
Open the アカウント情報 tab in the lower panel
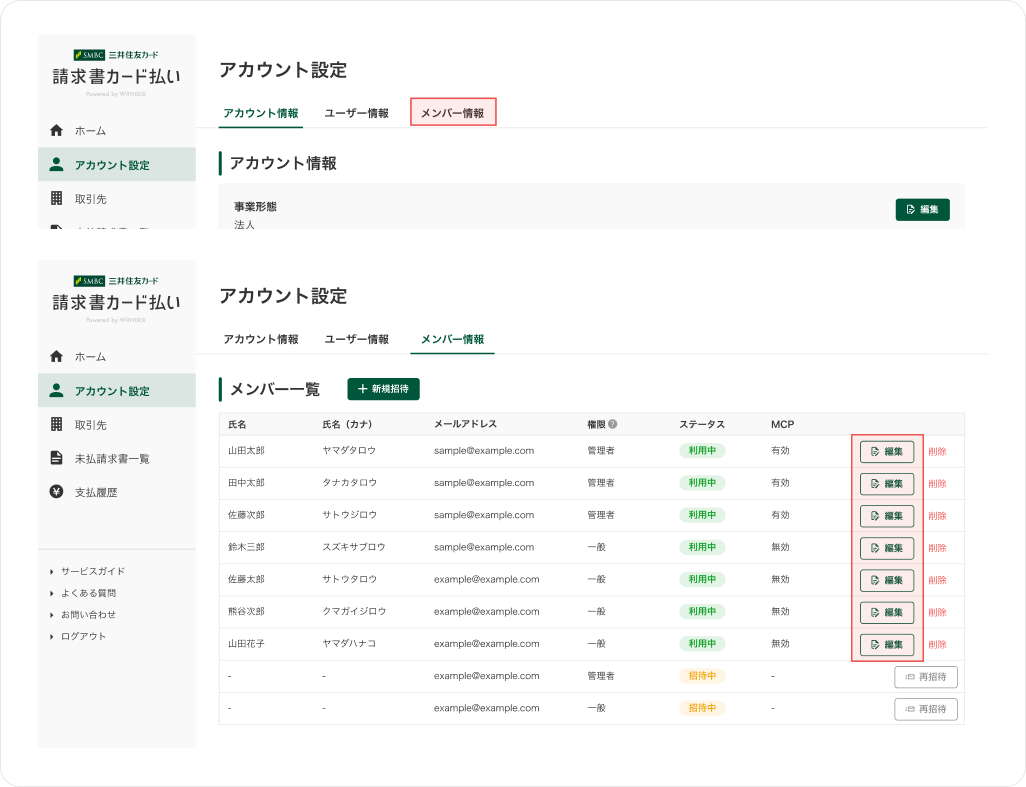coord(260,339)
